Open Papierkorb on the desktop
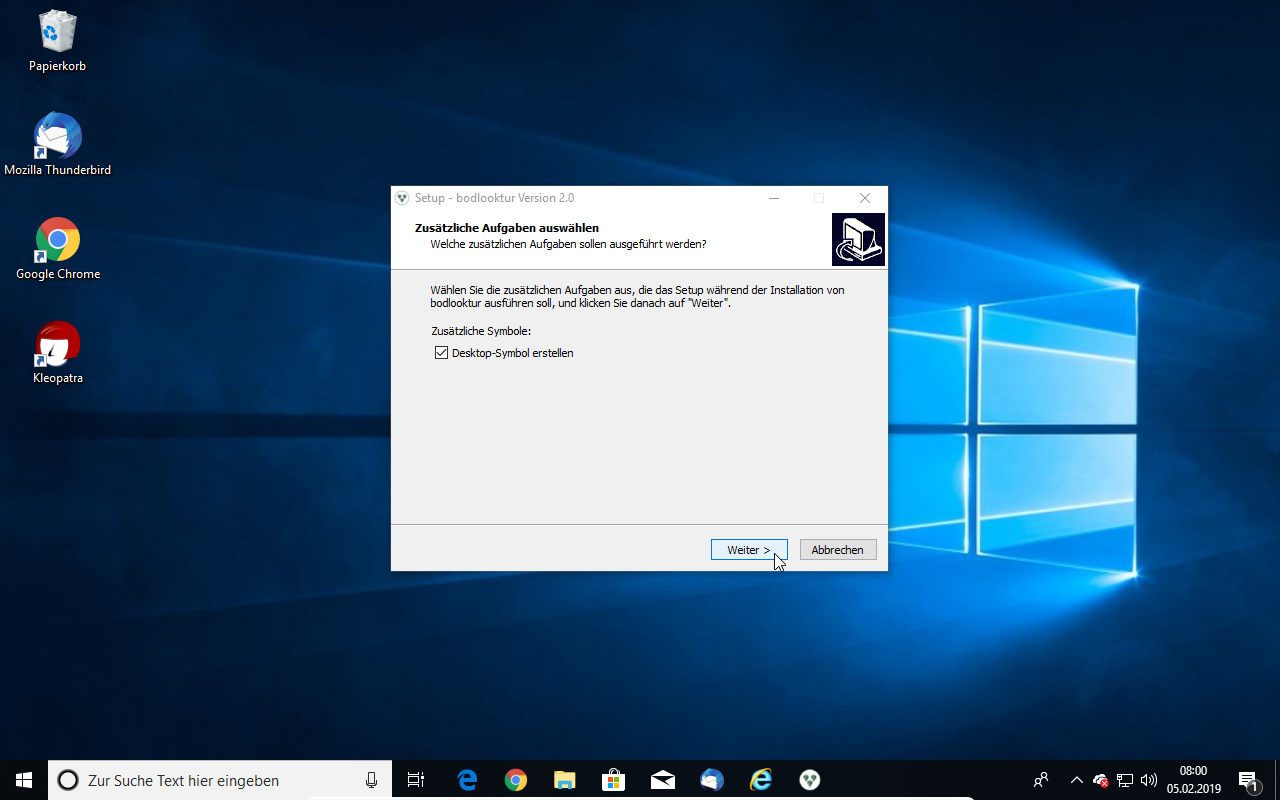The height and width of the screenshot is (800, 1280). pyautogui.click(x=57, y=32)
